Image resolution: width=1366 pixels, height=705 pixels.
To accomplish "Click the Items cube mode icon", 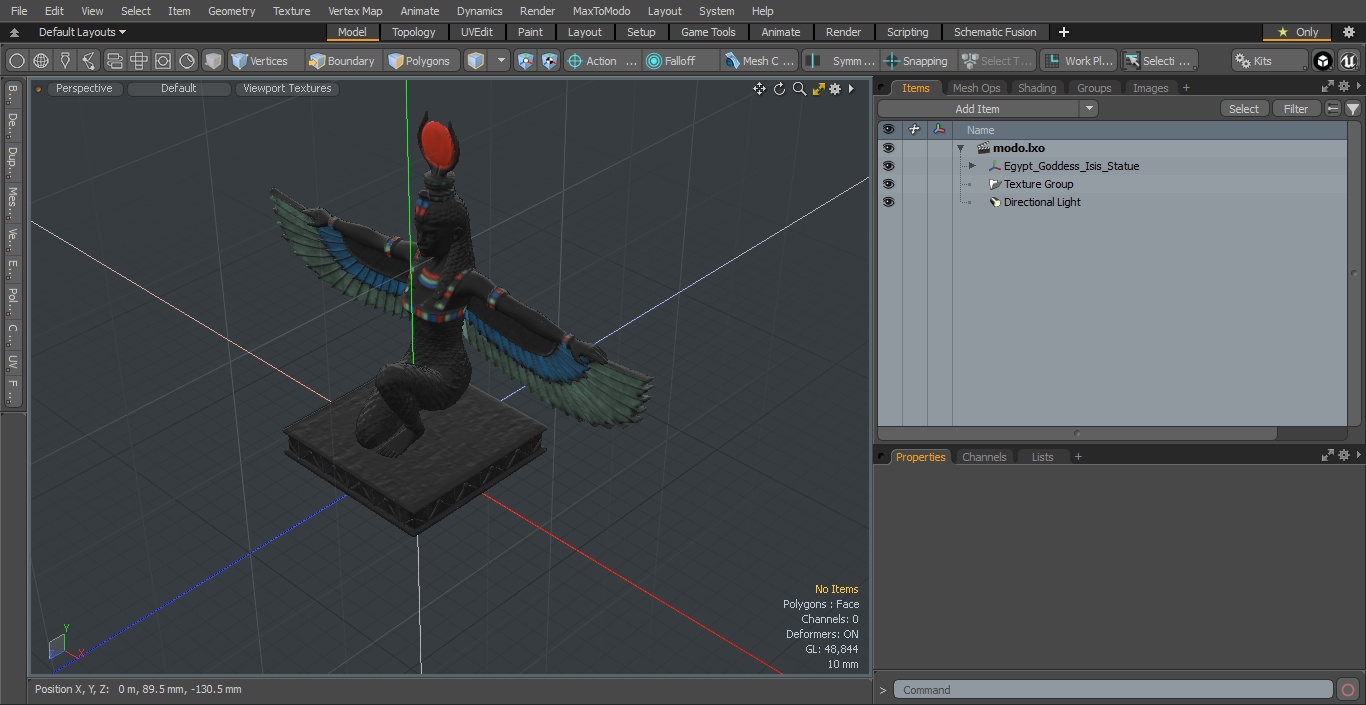I will pyautogui.click(x=476, y=61).
